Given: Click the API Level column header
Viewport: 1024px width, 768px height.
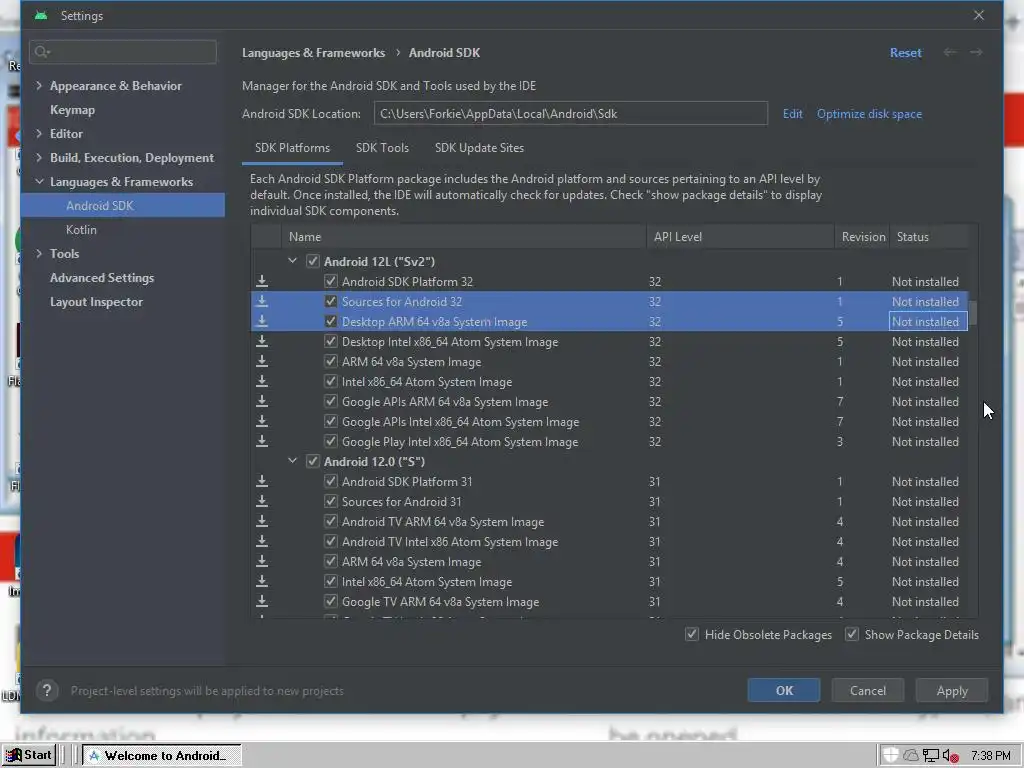Looking at the screenshot, I should coord(740,236).
